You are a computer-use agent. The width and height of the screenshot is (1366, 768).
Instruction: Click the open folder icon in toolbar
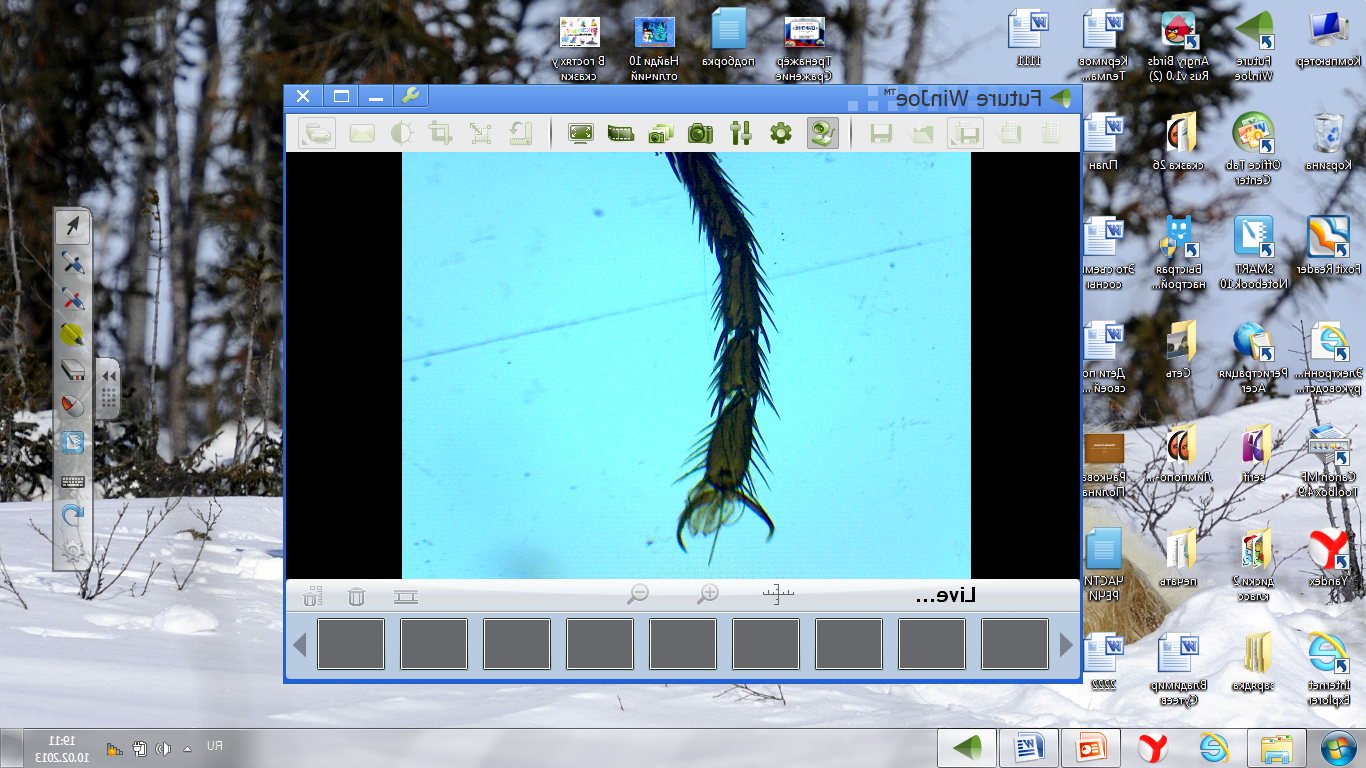tap(921, 133)
